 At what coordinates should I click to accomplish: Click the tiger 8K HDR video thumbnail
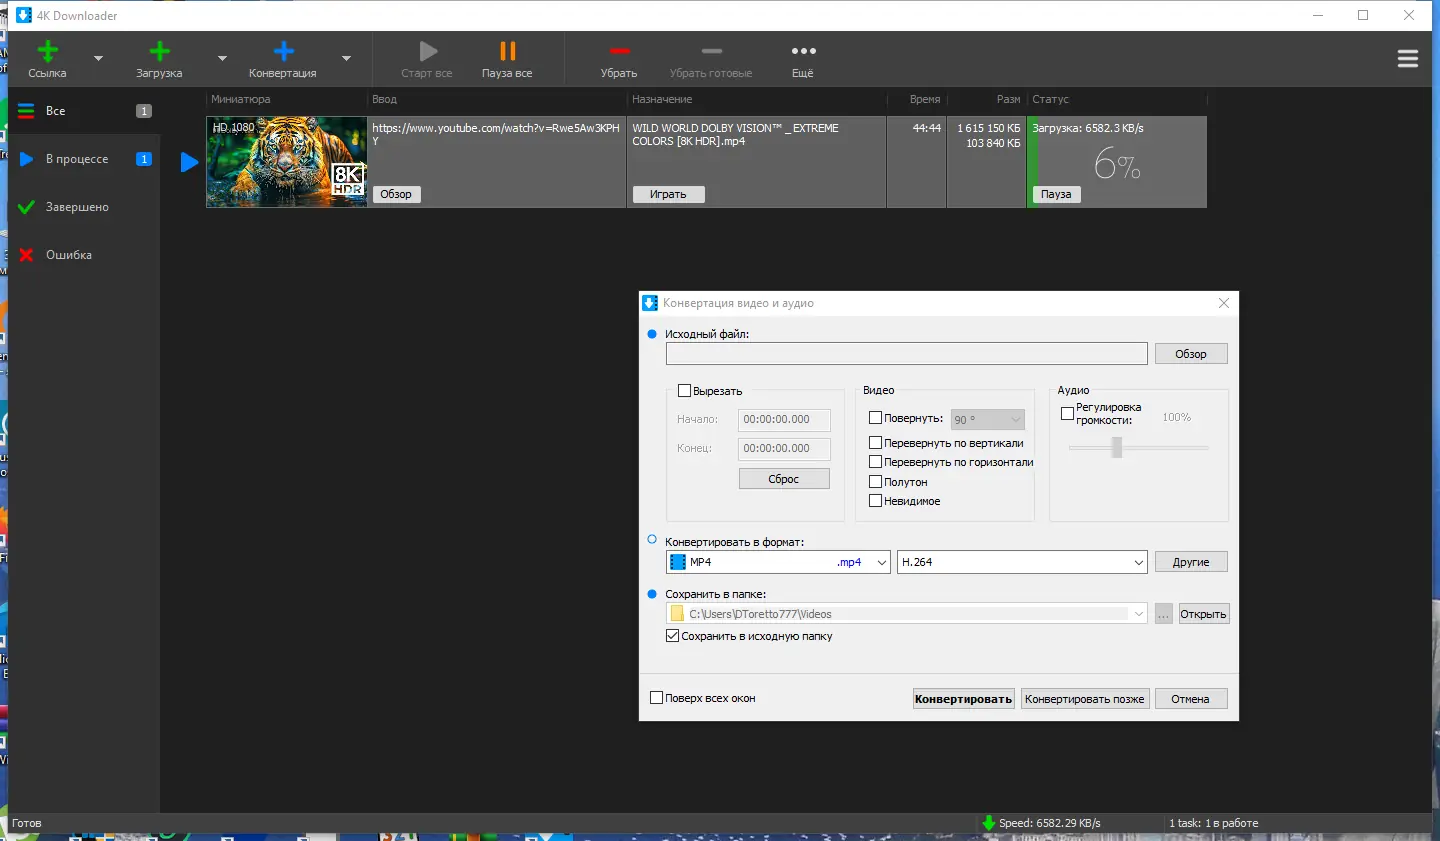[287, 162]
